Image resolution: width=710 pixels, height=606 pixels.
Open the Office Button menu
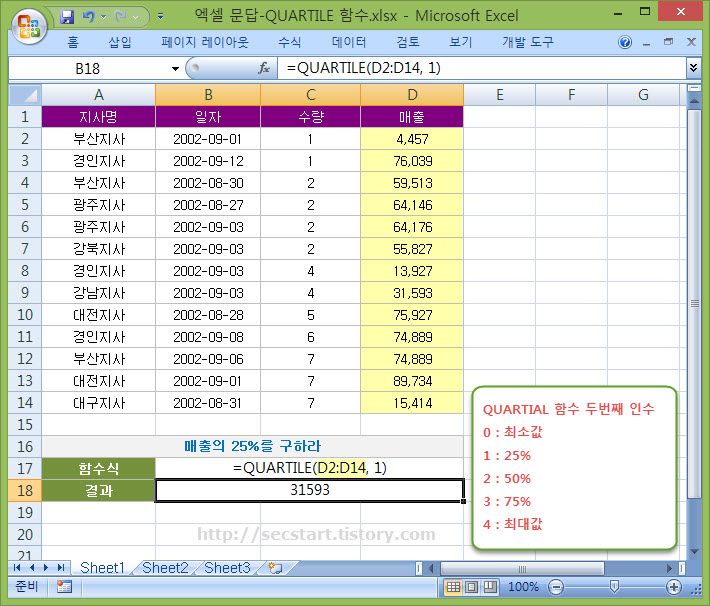coord(29,26)
